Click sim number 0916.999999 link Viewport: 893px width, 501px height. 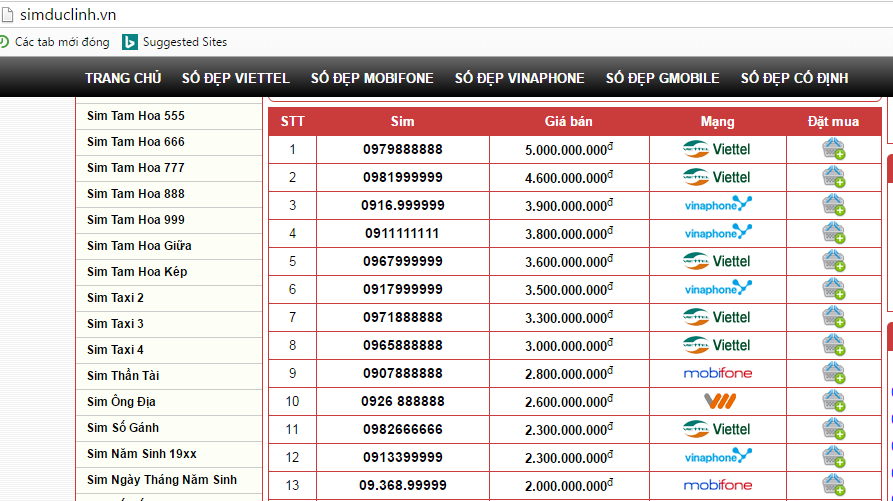pyautogui.click(x=402, y=205)
